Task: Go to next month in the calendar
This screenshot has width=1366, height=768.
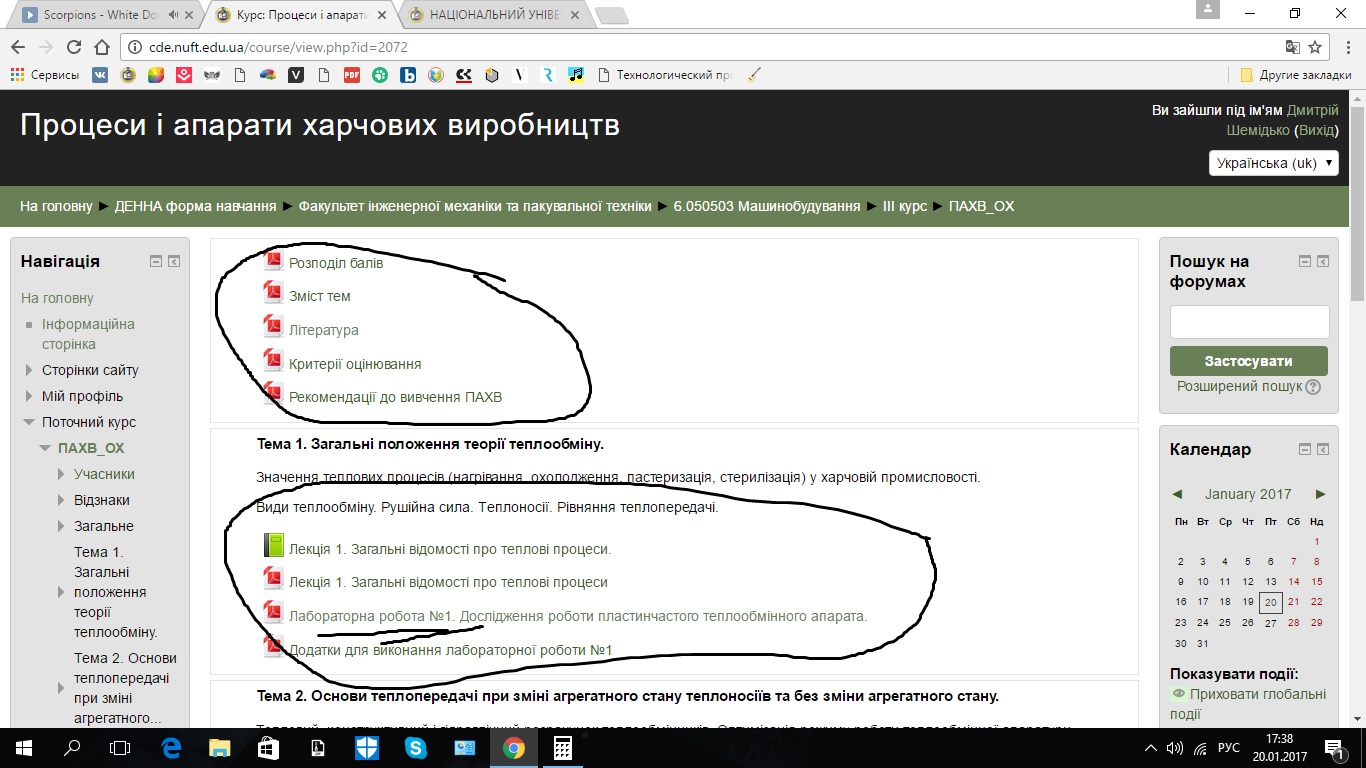Action: [1320, 494]
